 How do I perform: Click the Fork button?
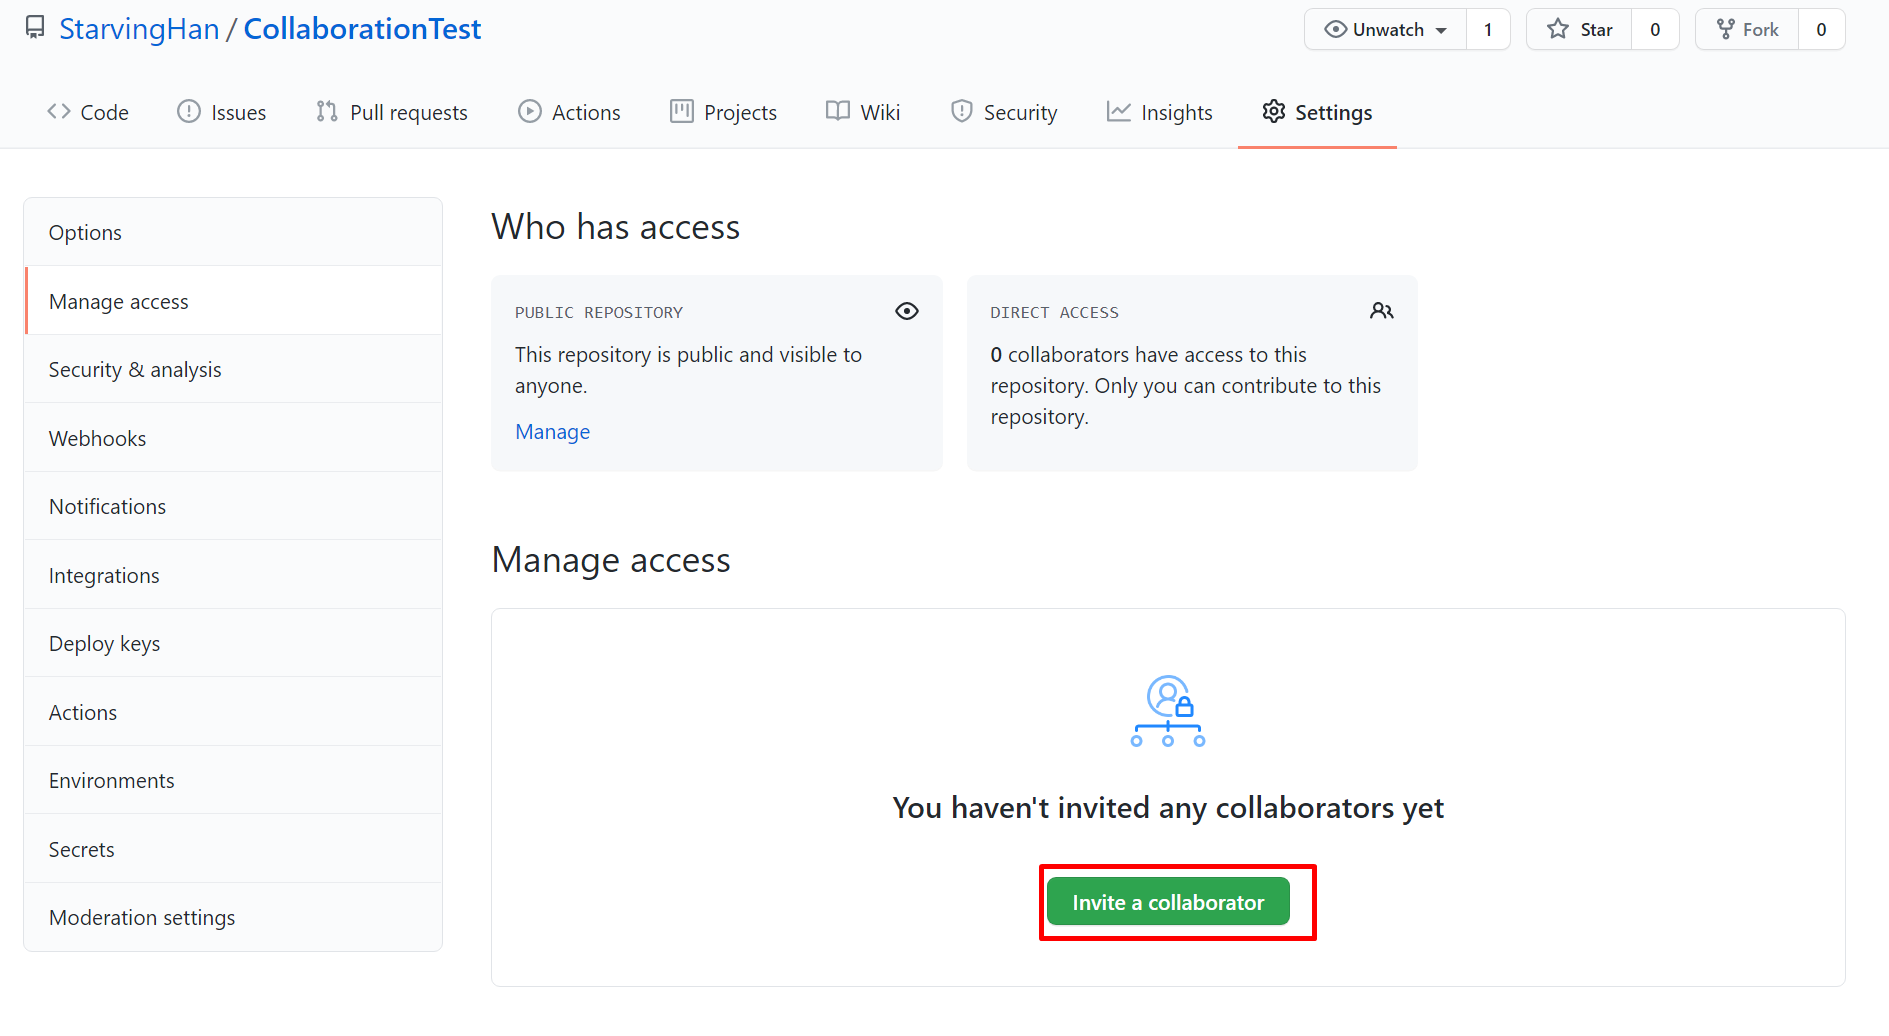(1747, 29)
